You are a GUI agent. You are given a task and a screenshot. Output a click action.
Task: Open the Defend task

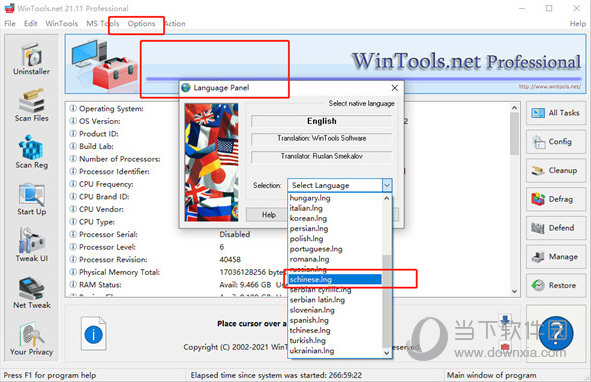point(556,228)
